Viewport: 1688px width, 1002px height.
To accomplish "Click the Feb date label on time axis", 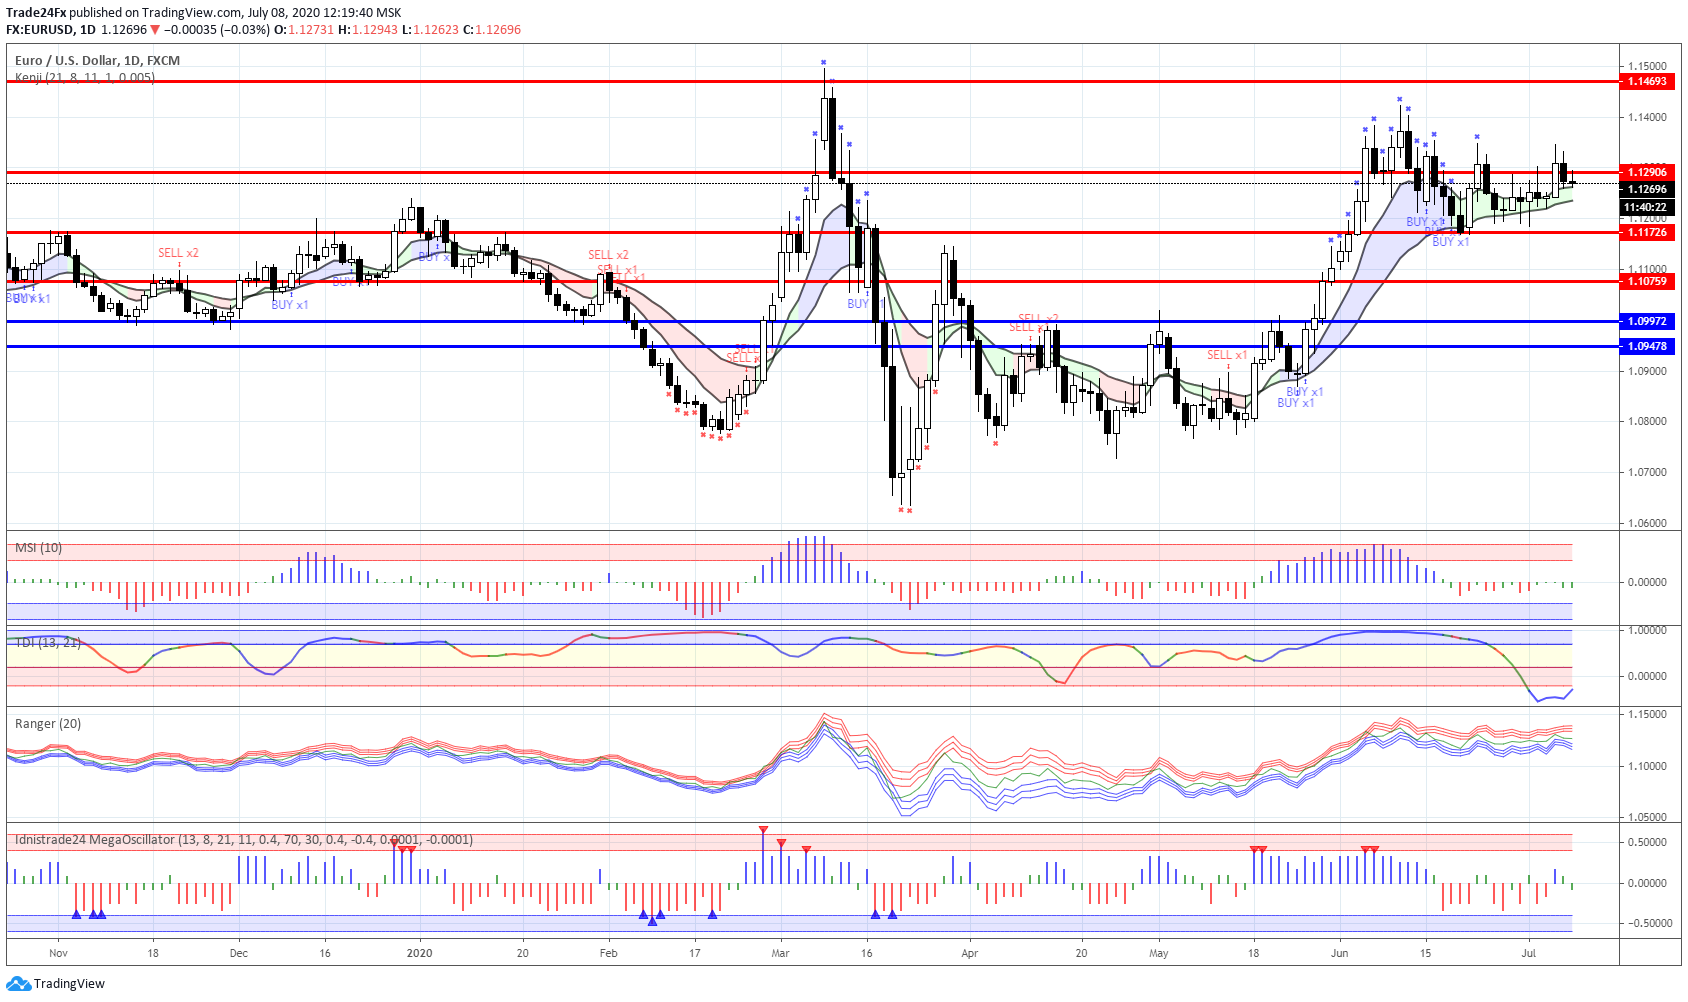I will tap(608, 953).
